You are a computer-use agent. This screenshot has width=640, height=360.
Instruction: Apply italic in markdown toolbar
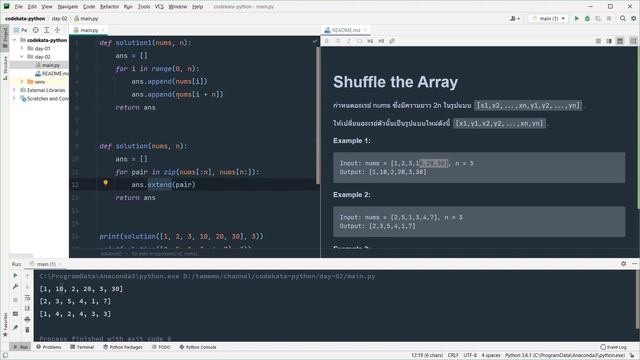[x=348, y=41]
